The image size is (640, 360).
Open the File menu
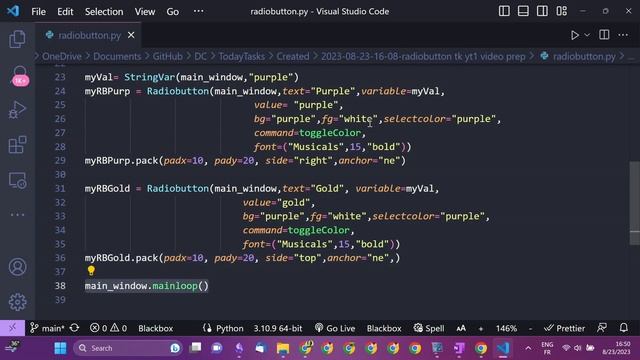[x=38, y=11]
